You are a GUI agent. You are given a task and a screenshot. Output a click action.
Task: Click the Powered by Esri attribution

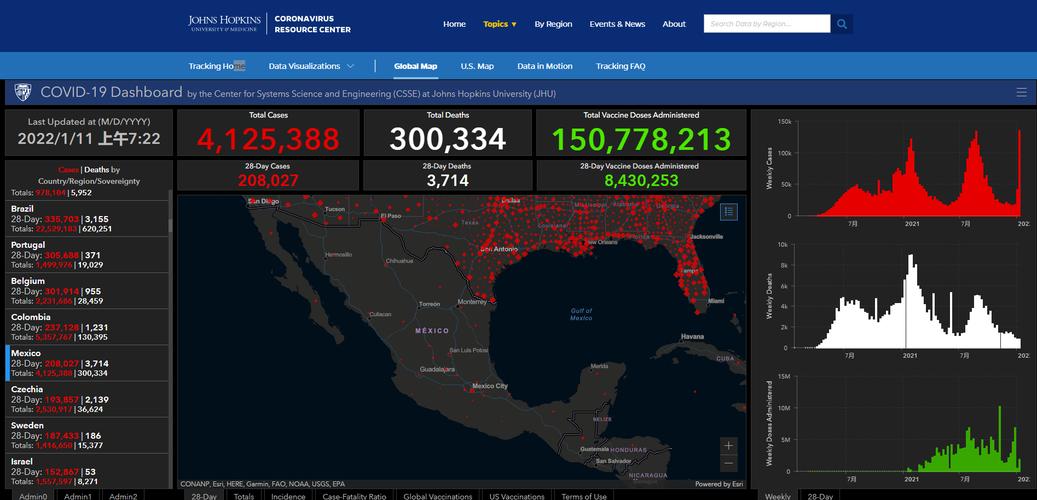(x=720, y=484)
